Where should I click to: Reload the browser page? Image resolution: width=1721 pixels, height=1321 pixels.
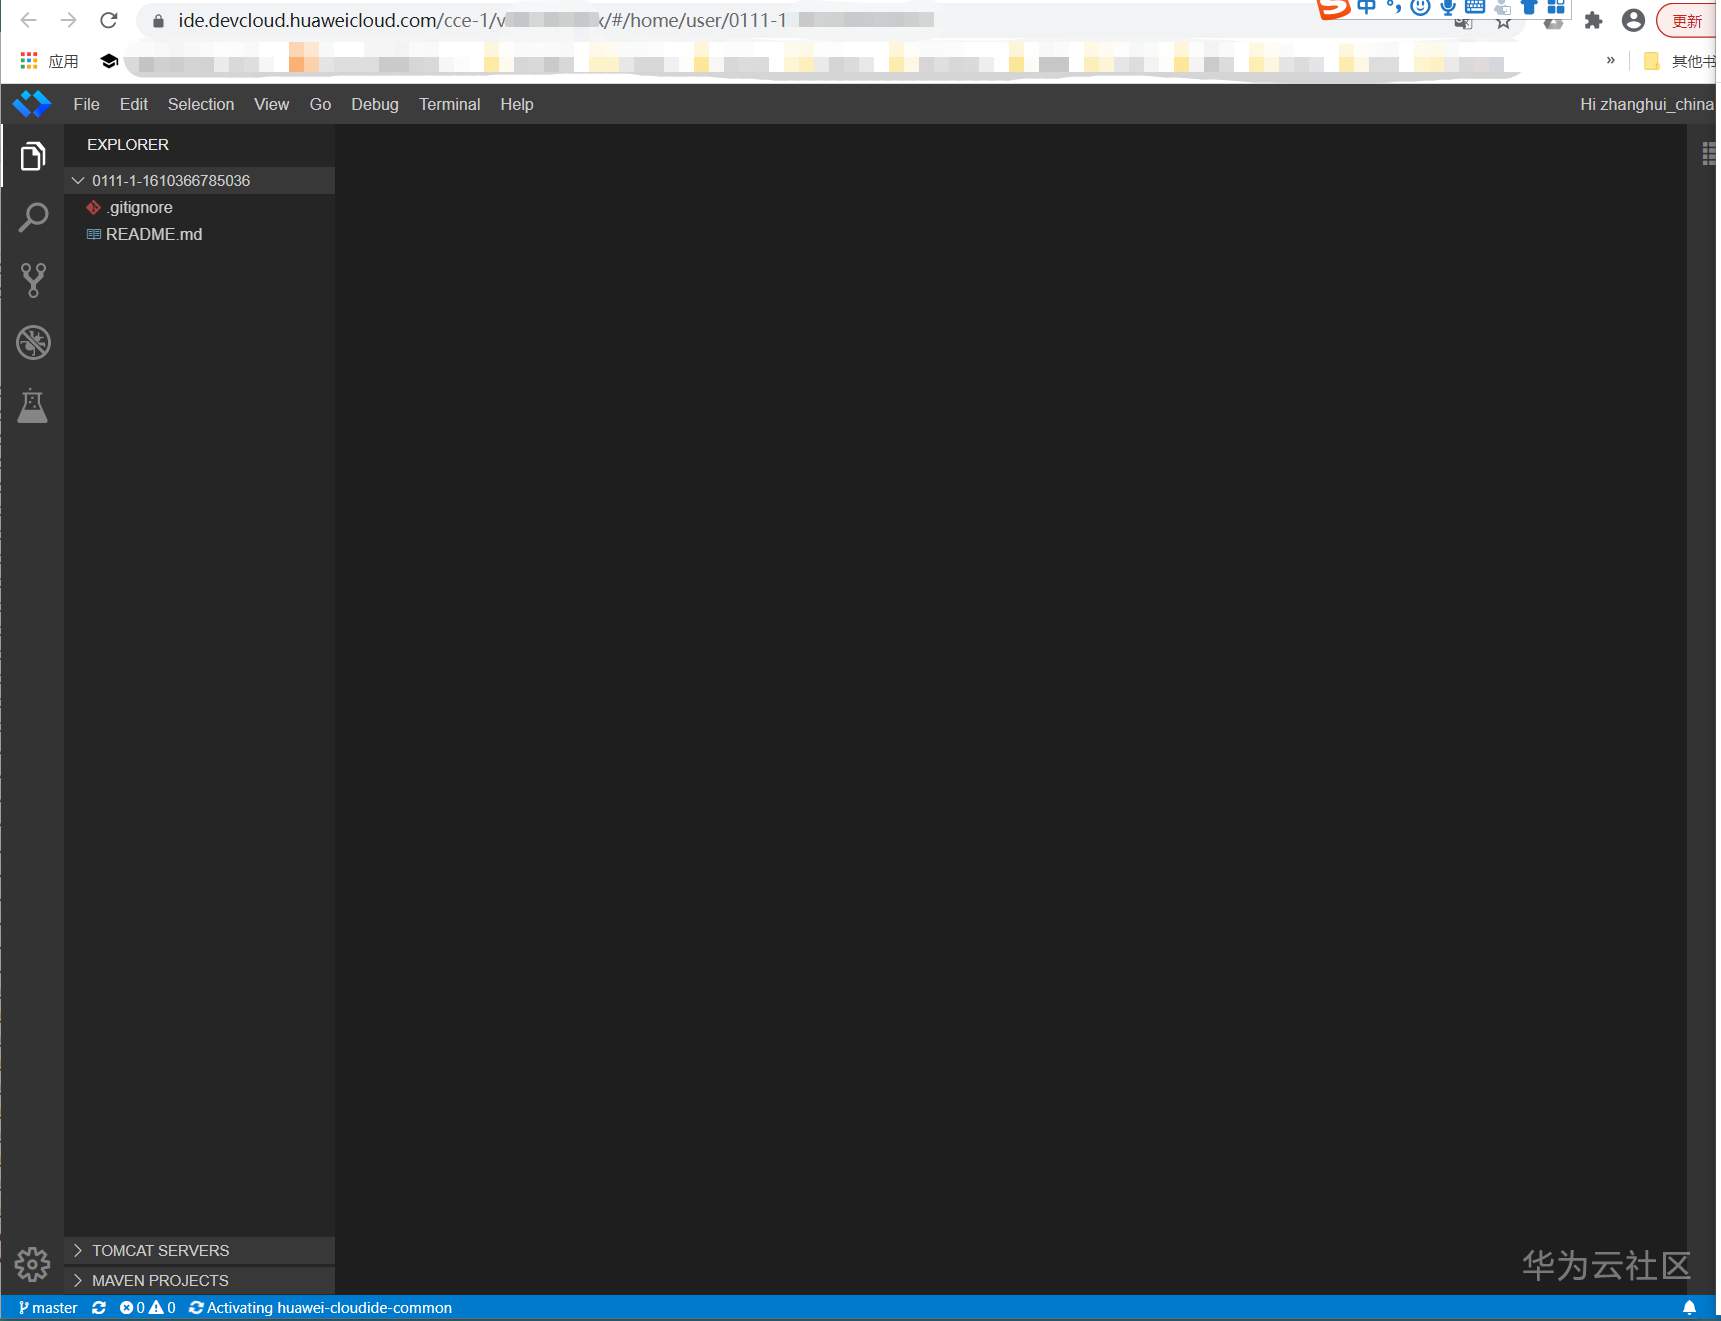click(109, 20)
